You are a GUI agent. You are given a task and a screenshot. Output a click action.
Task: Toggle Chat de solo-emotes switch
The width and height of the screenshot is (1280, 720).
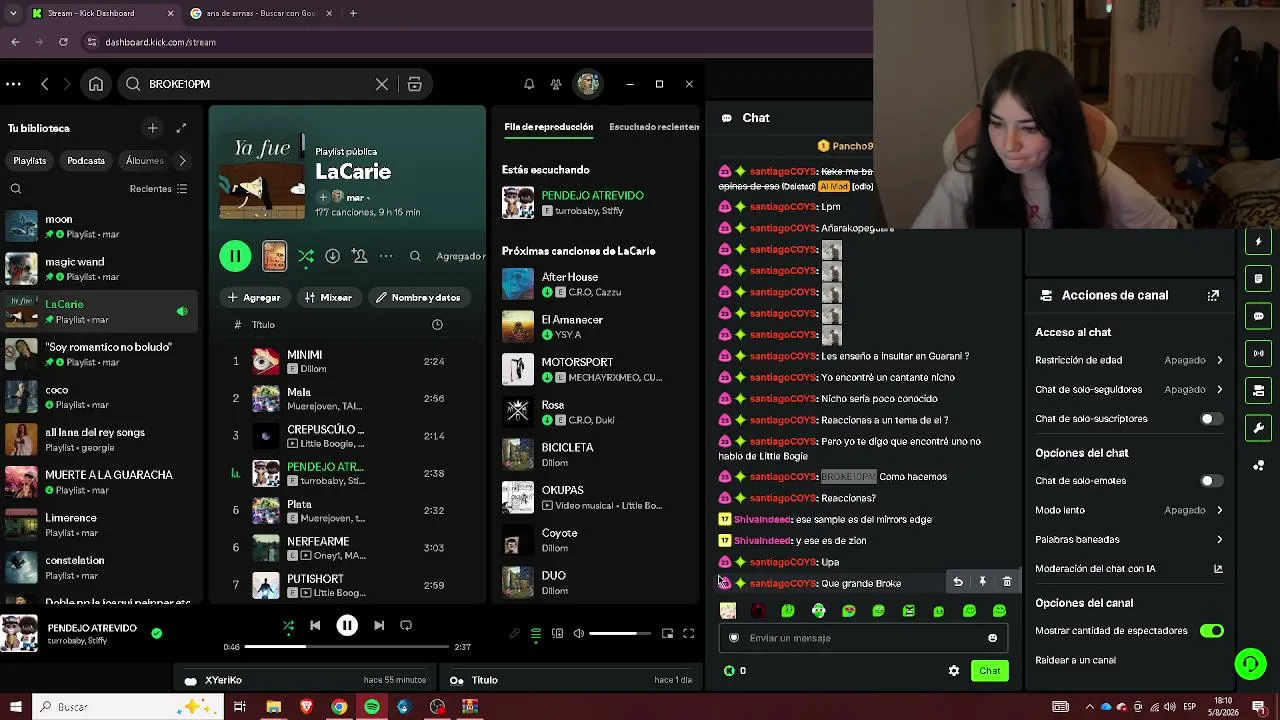pos(1211,481)
